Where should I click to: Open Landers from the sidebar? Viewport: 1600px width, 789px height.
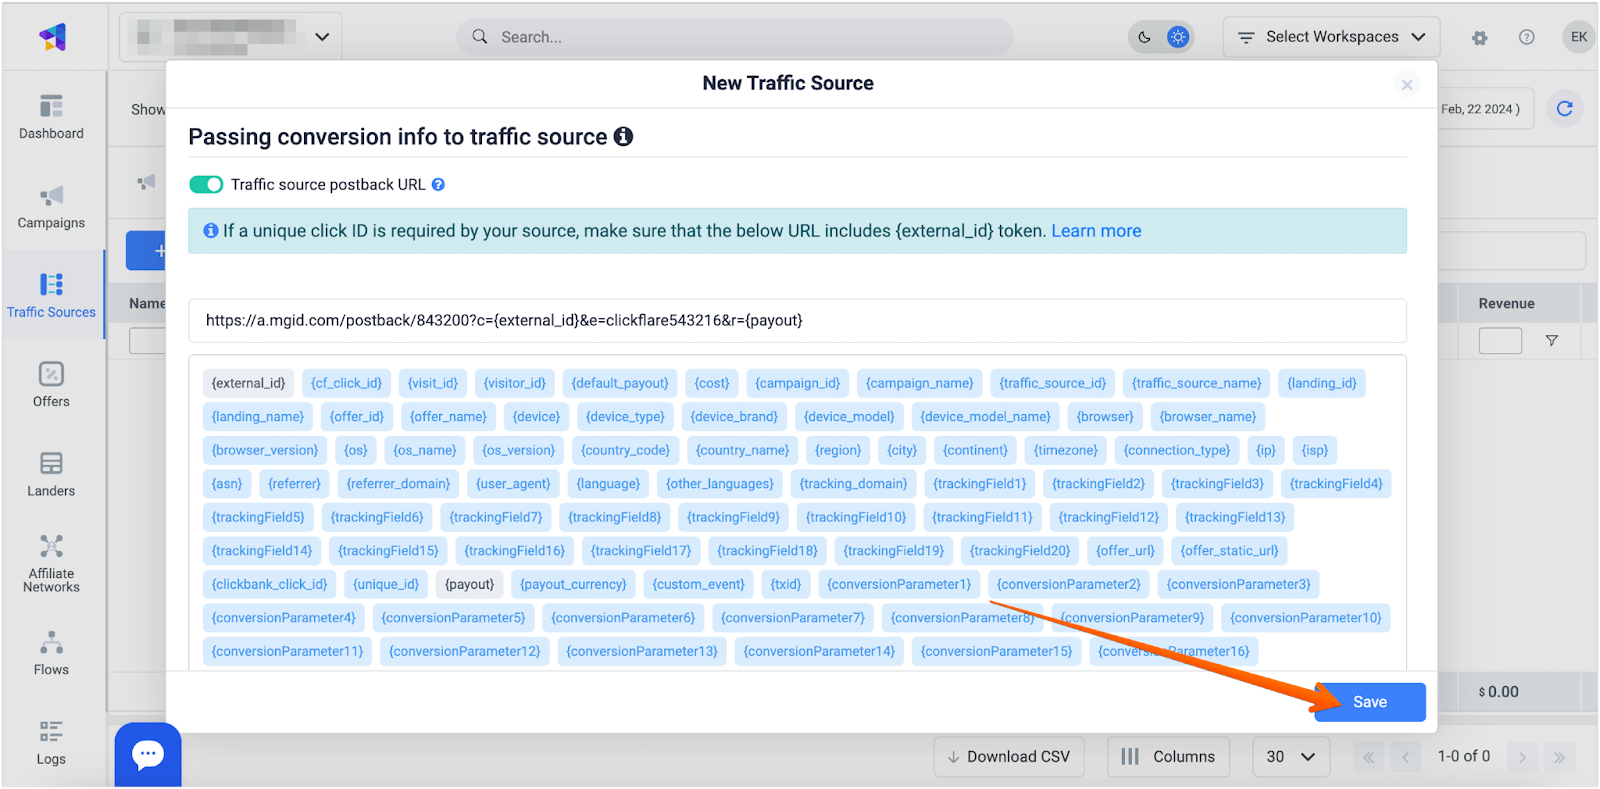point(51,474)
